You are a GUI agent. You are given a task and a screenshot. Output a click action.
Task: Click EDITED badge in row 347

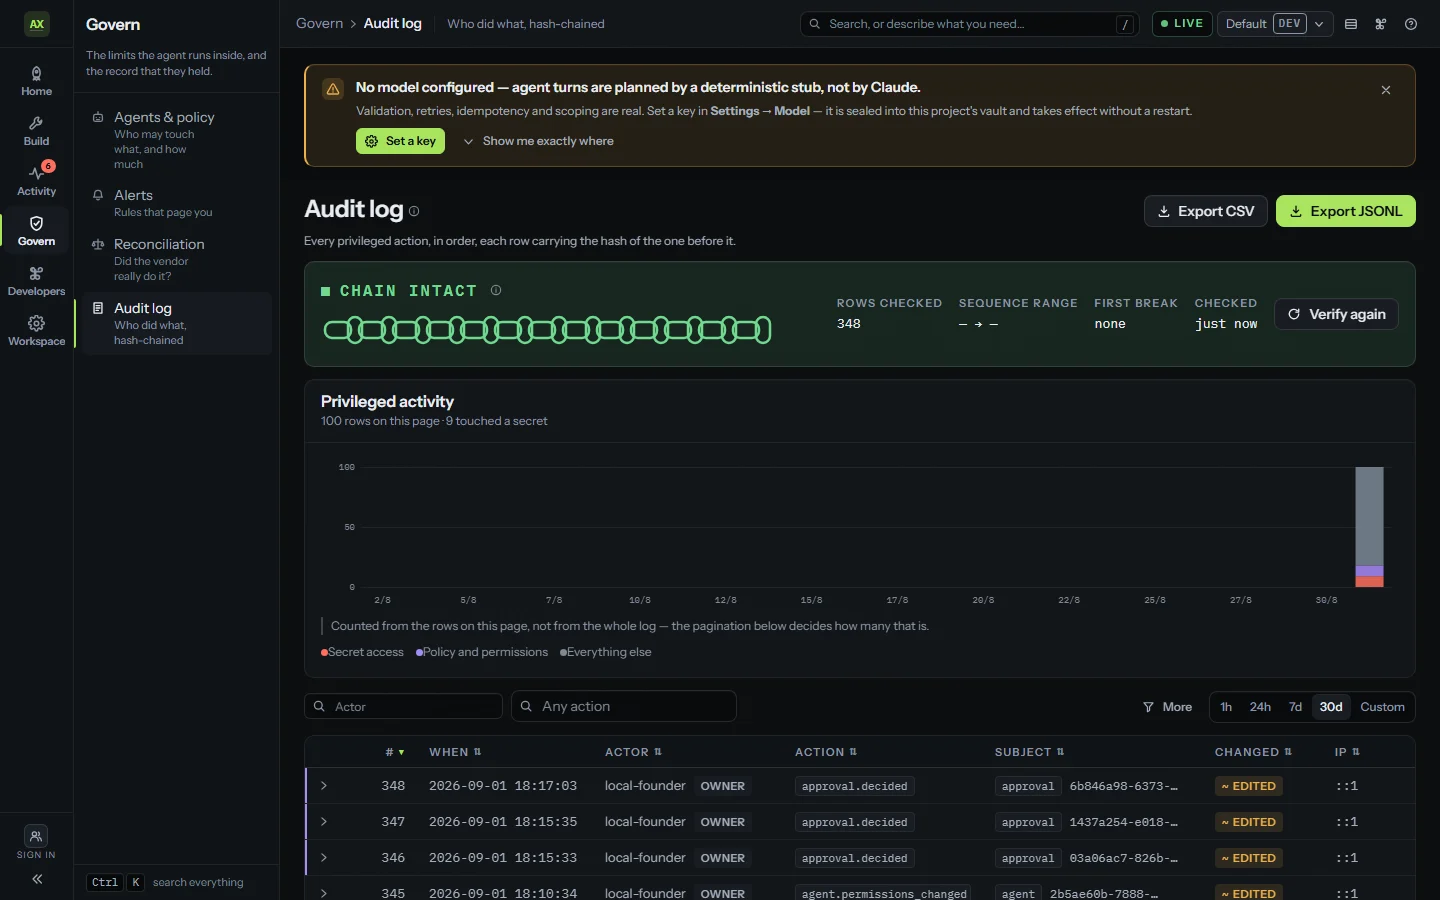(x=1249, y=822)
